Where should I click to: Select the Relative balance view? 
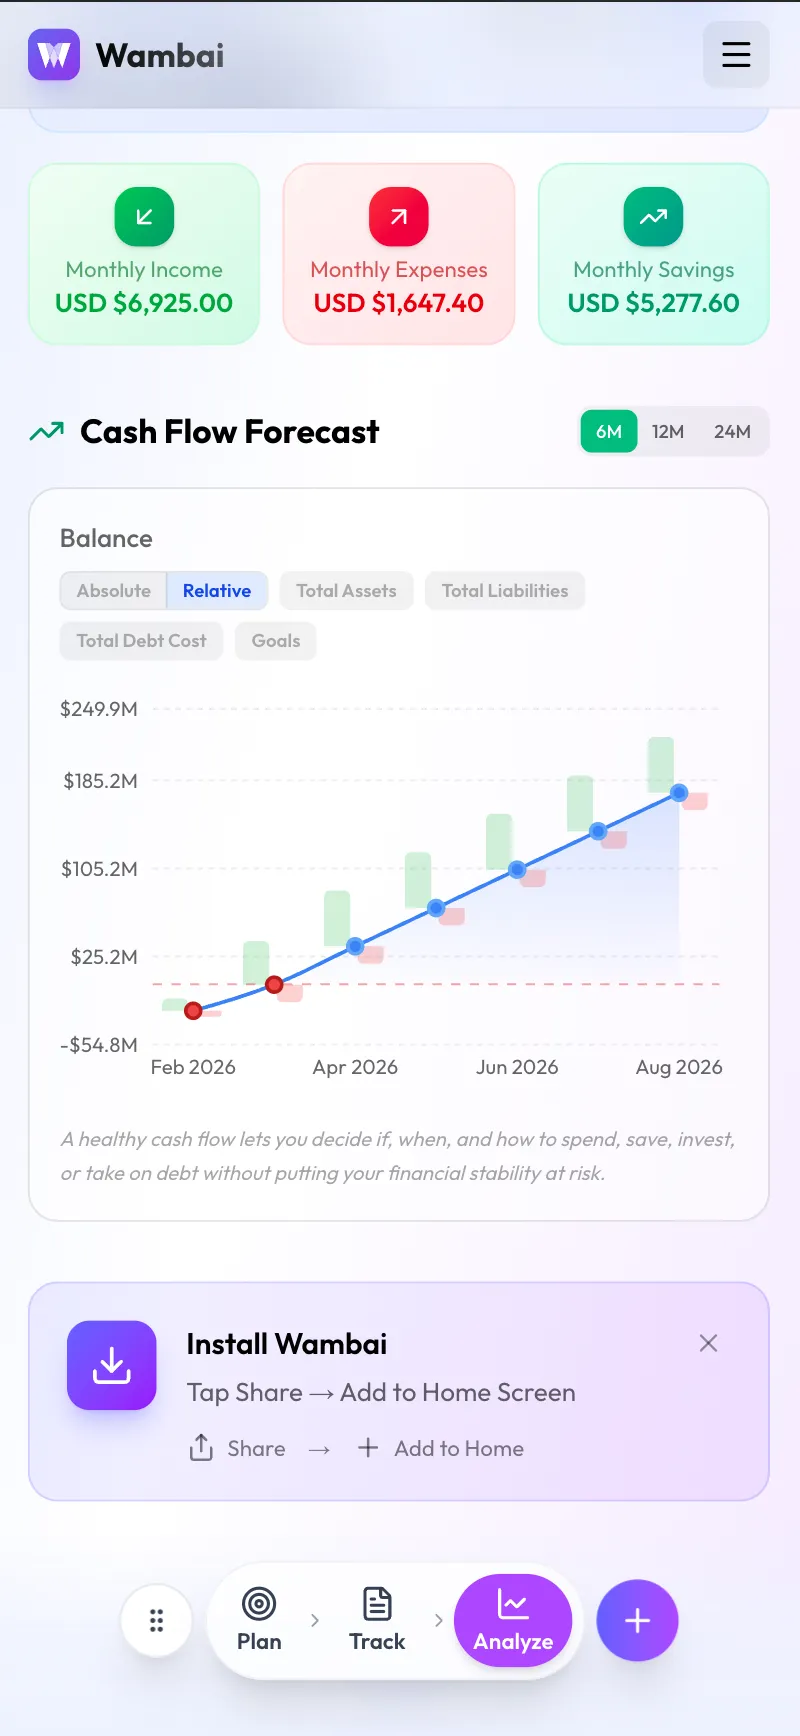pyautogui.click(x=216, y=590)
